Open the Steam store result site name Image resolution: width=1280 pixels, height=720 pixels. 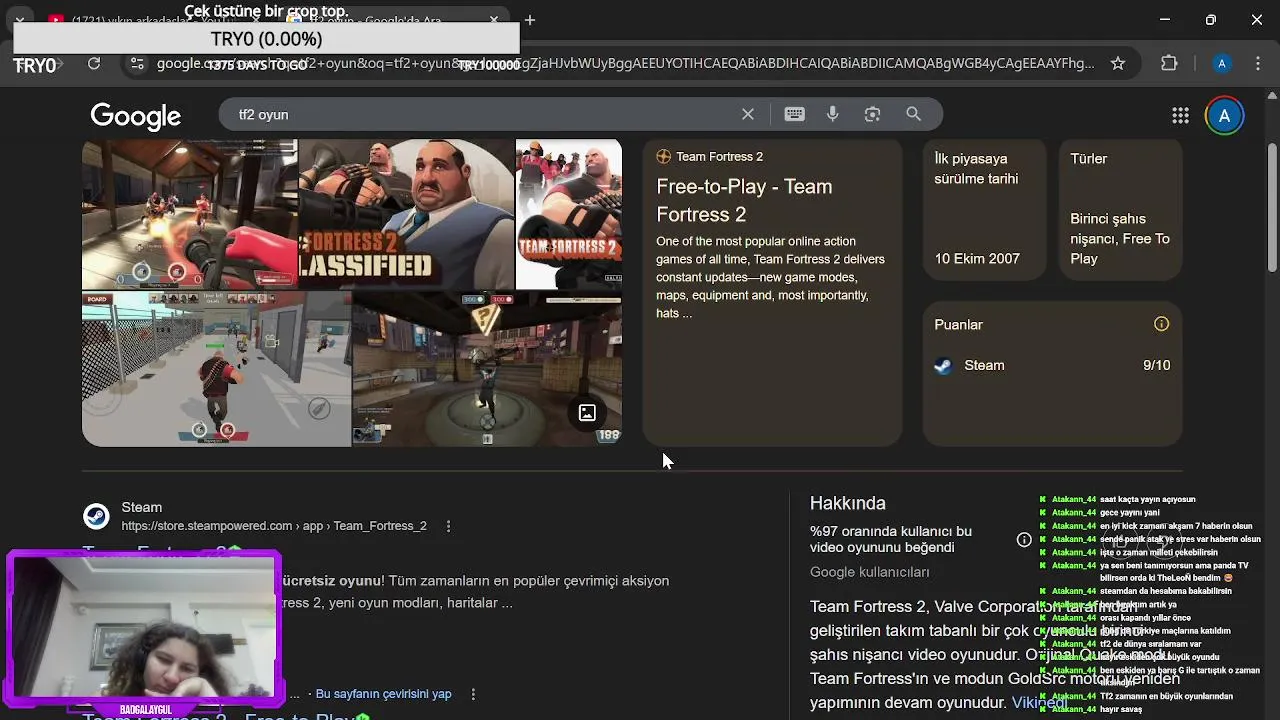coord(141,507)
